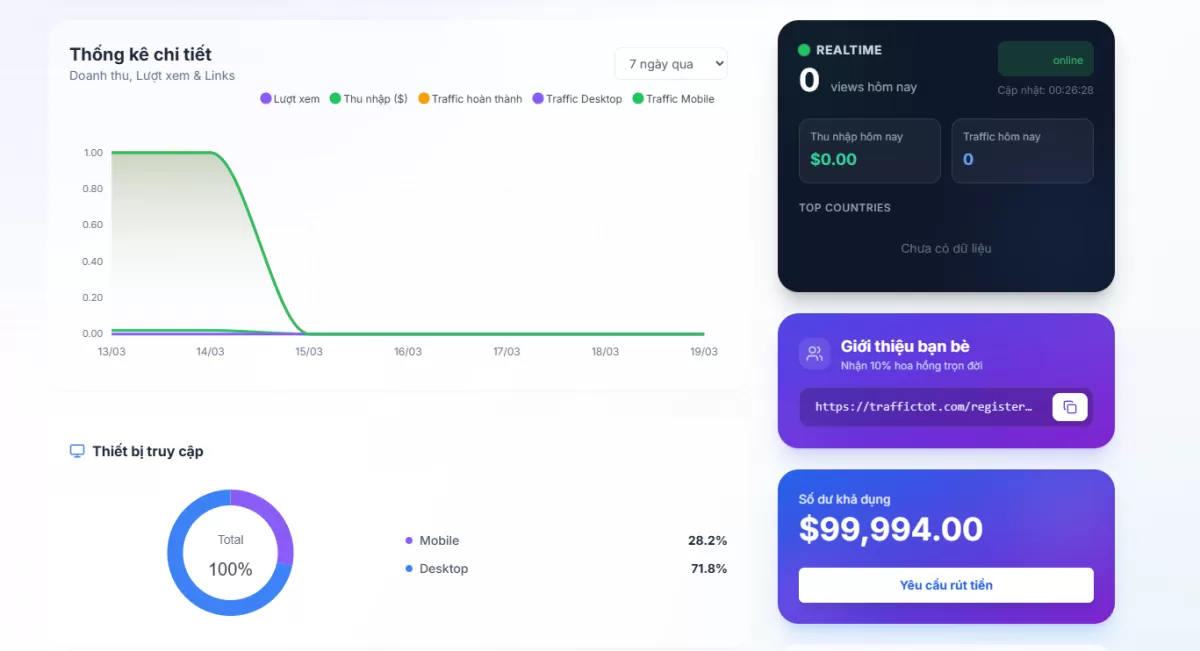Click the 14/03 date label on chart axis

pos(210,352)
